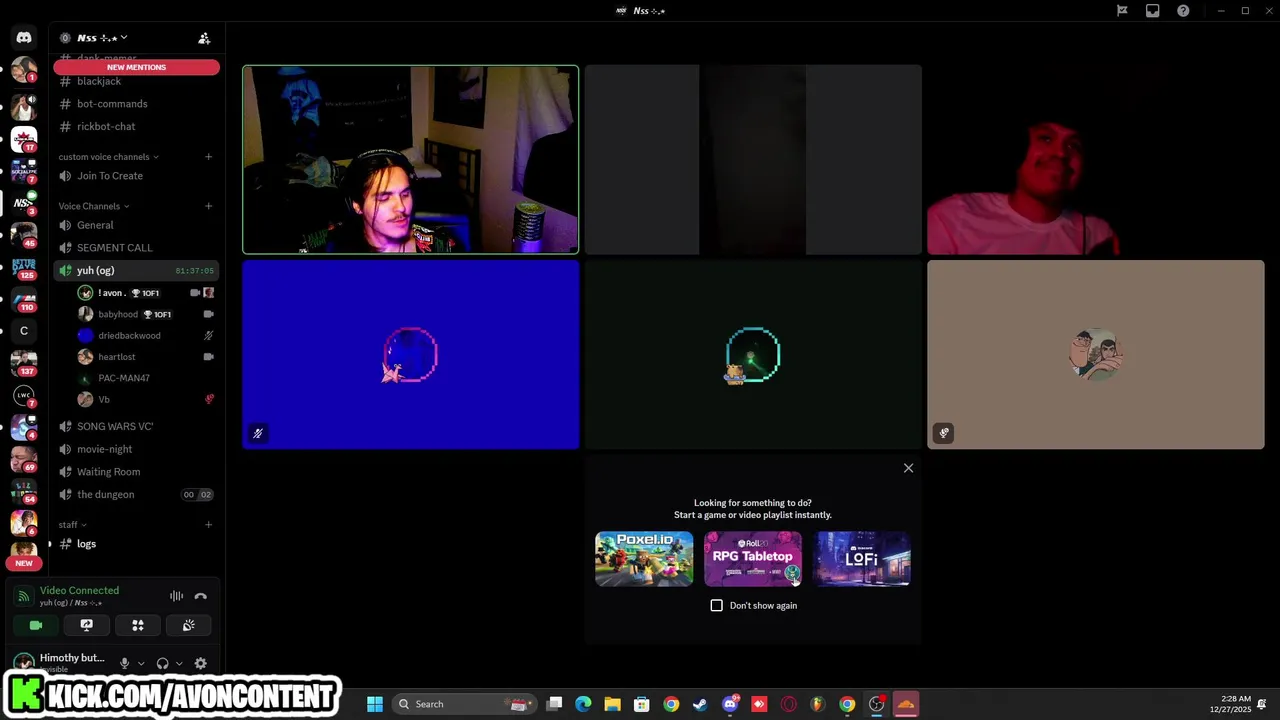Deafen with the headphones icon

[162, 663]
